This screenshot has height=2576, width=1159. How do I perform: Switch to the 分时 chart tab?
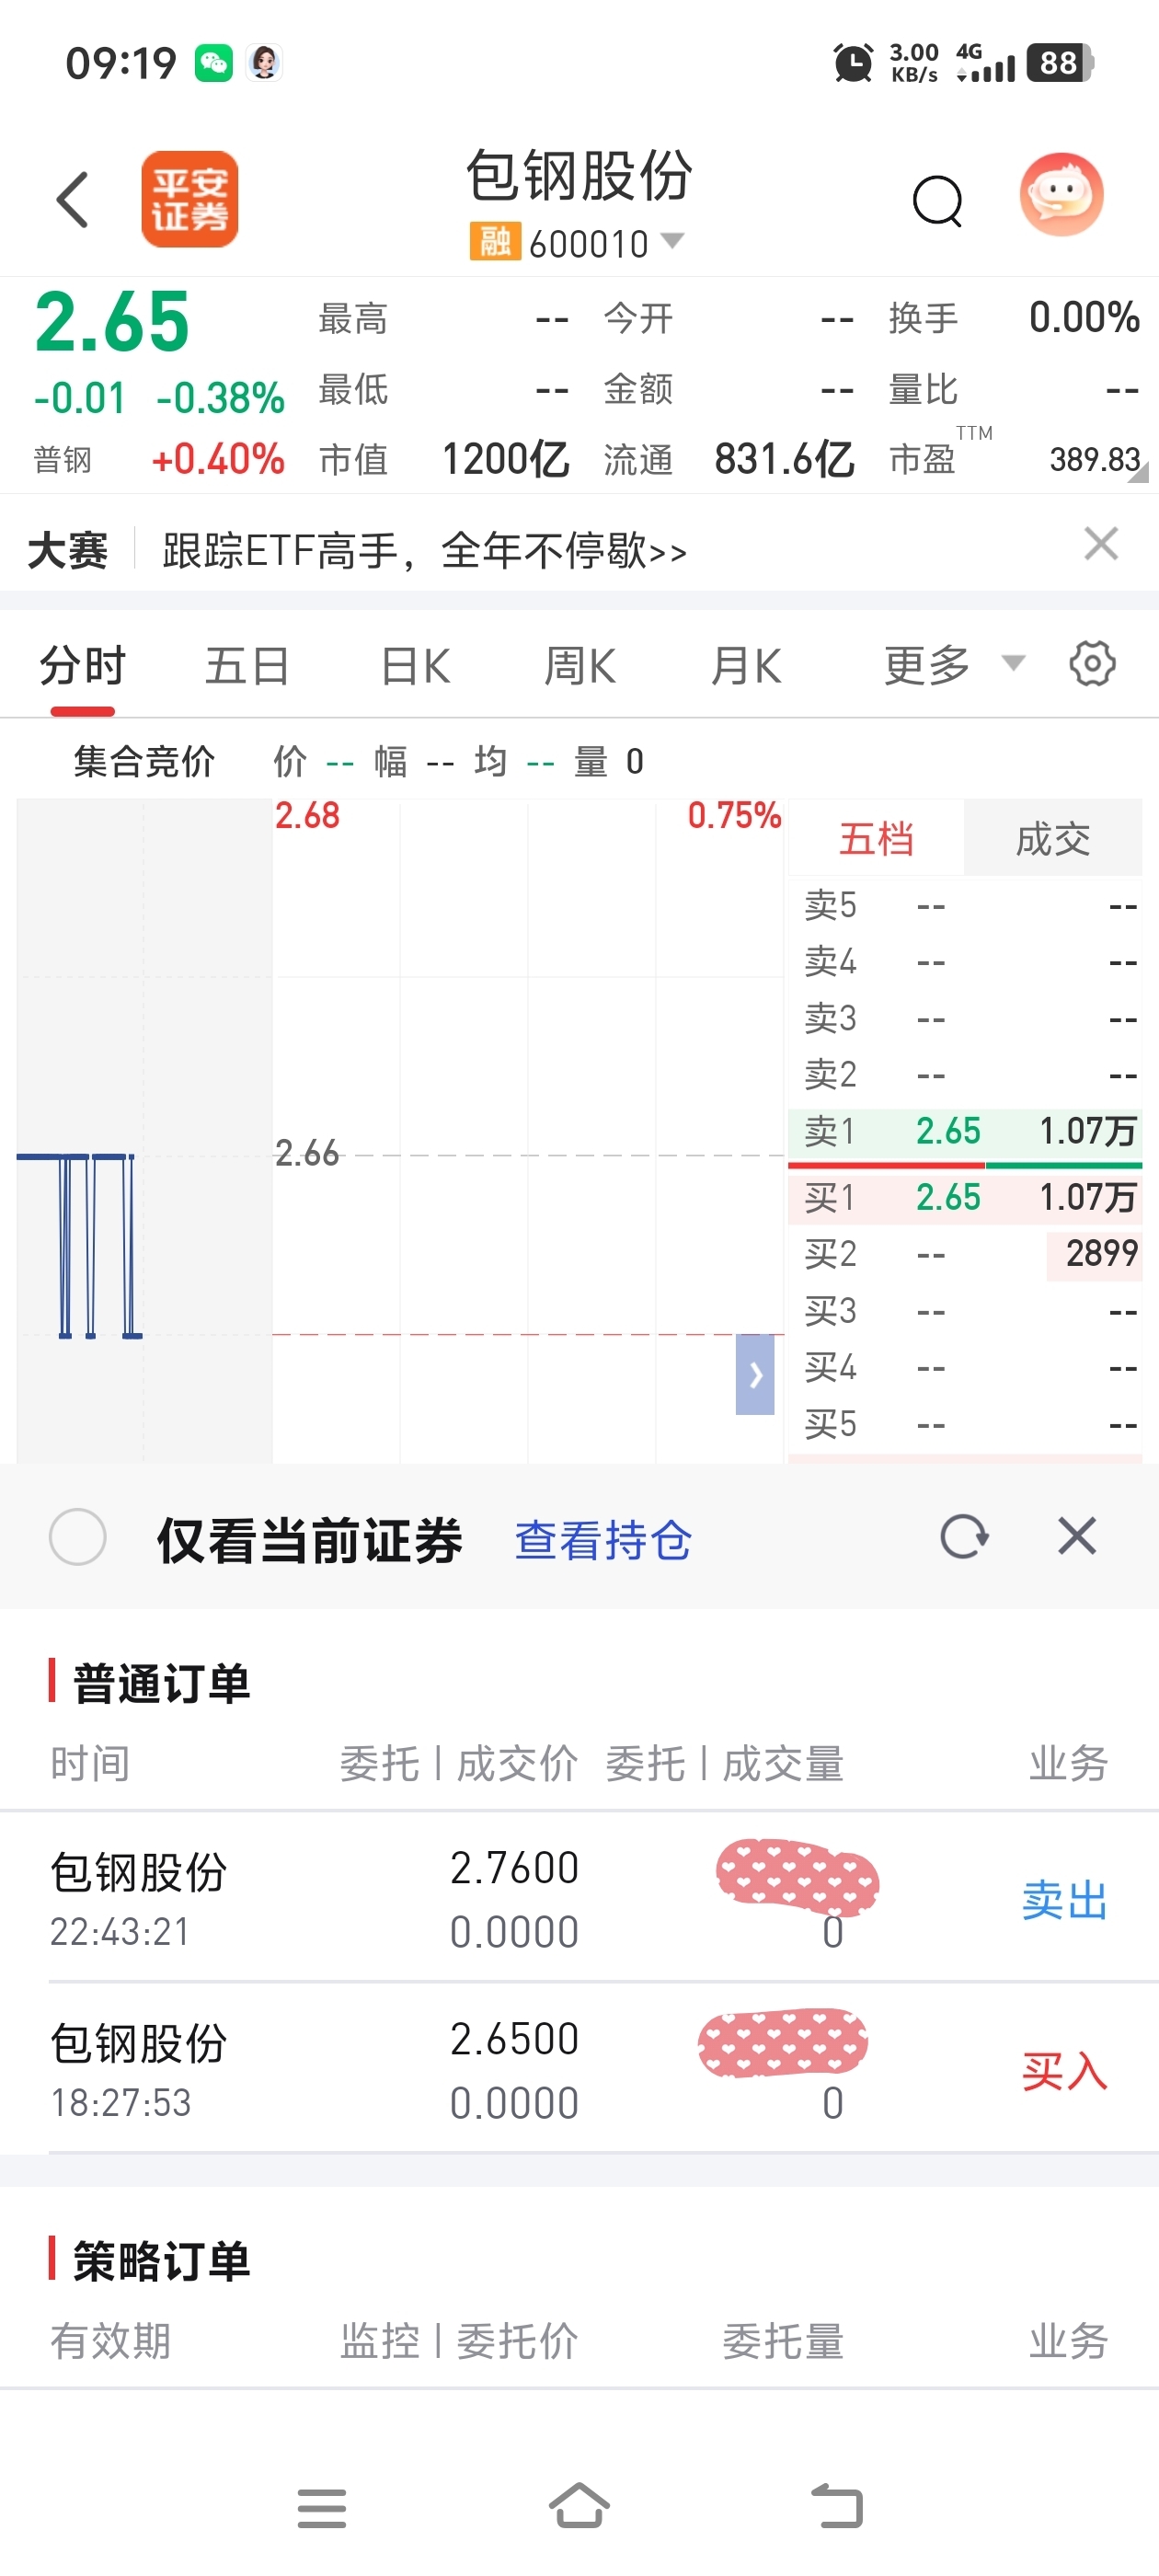[x=82, y=666]
